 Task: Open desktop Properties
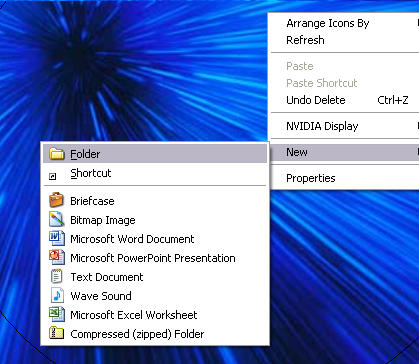point(345,178)
